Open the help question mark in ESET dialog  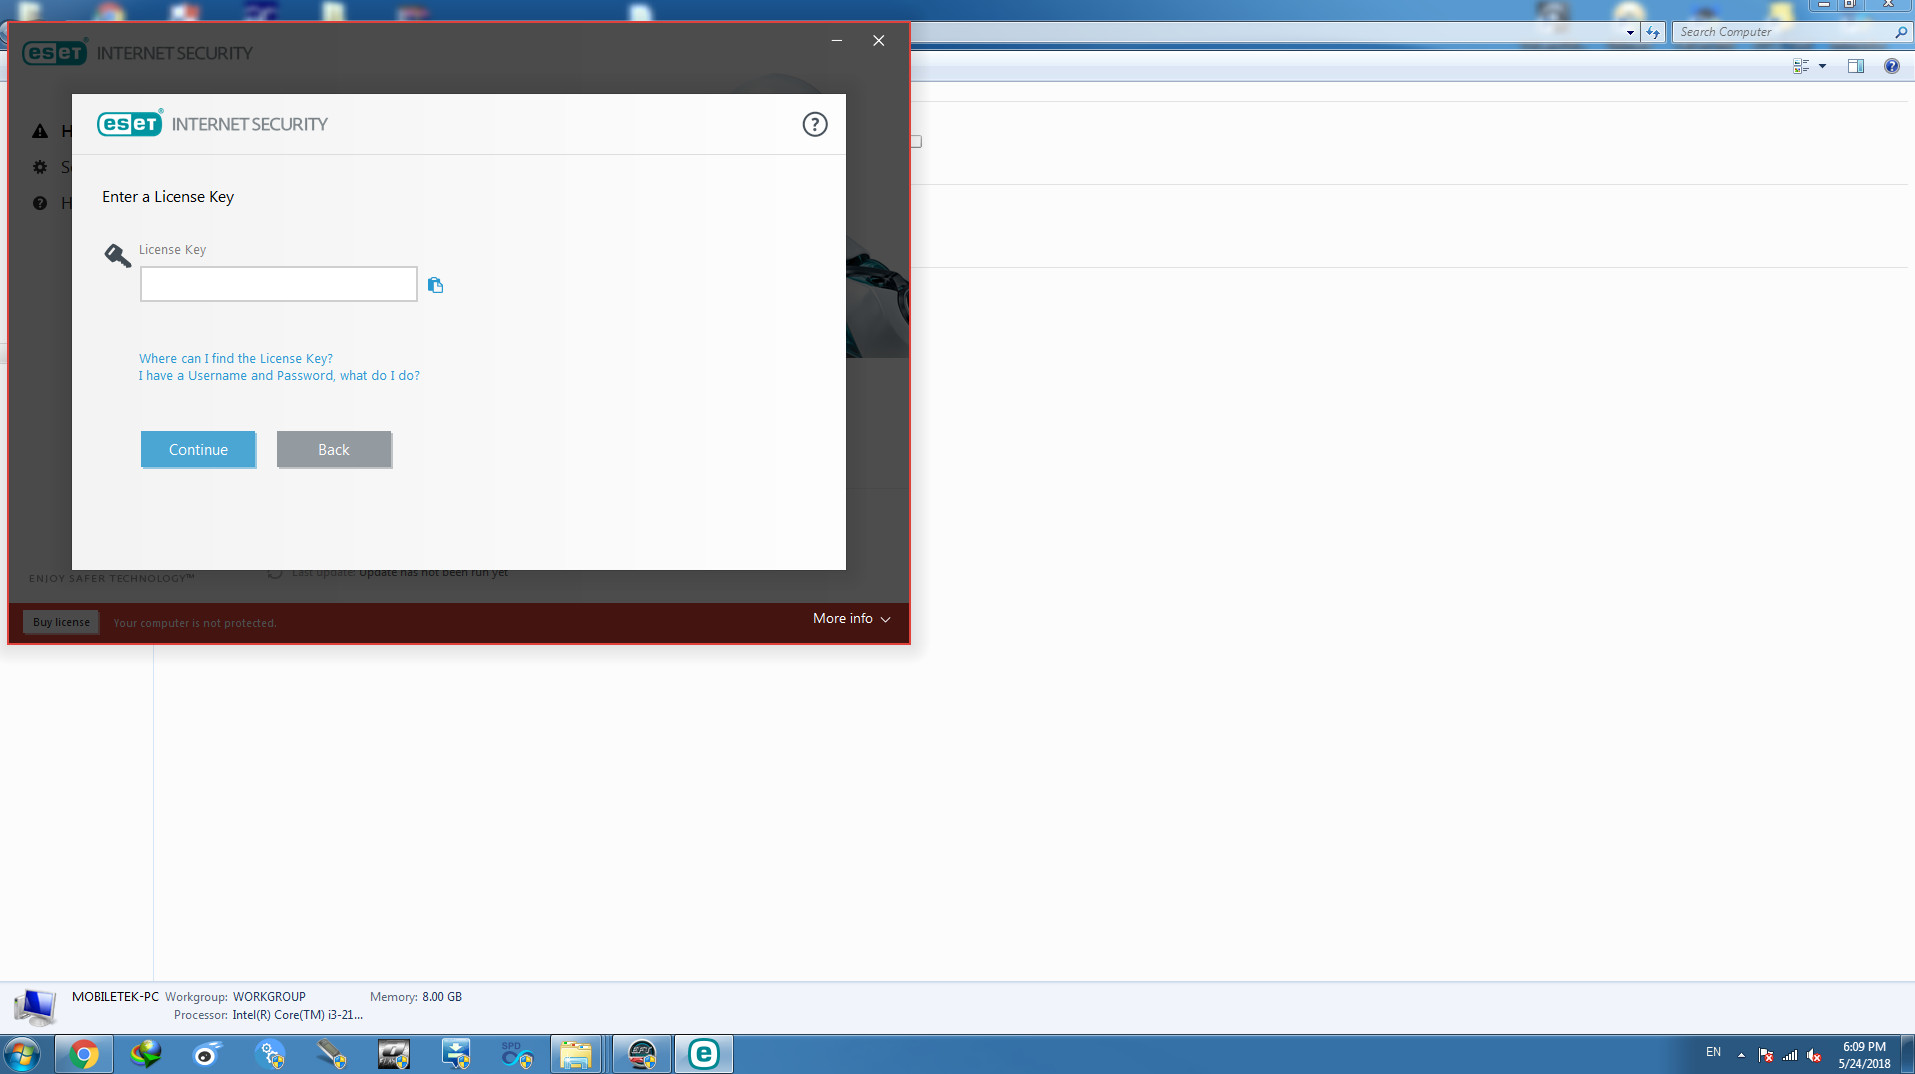click(x=815, y=125)
